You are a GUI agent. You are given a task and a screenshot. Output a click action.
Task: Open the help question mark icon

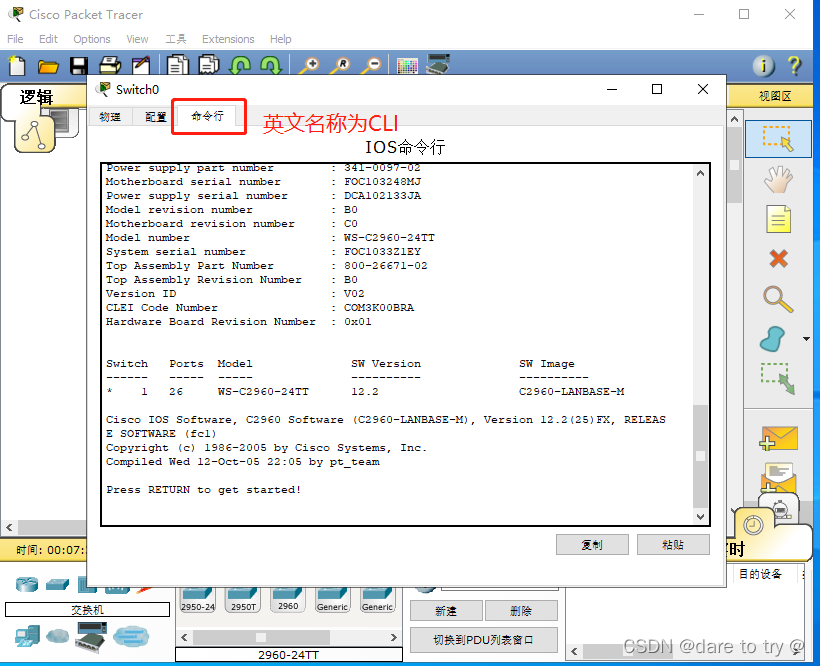coord(794,66)
